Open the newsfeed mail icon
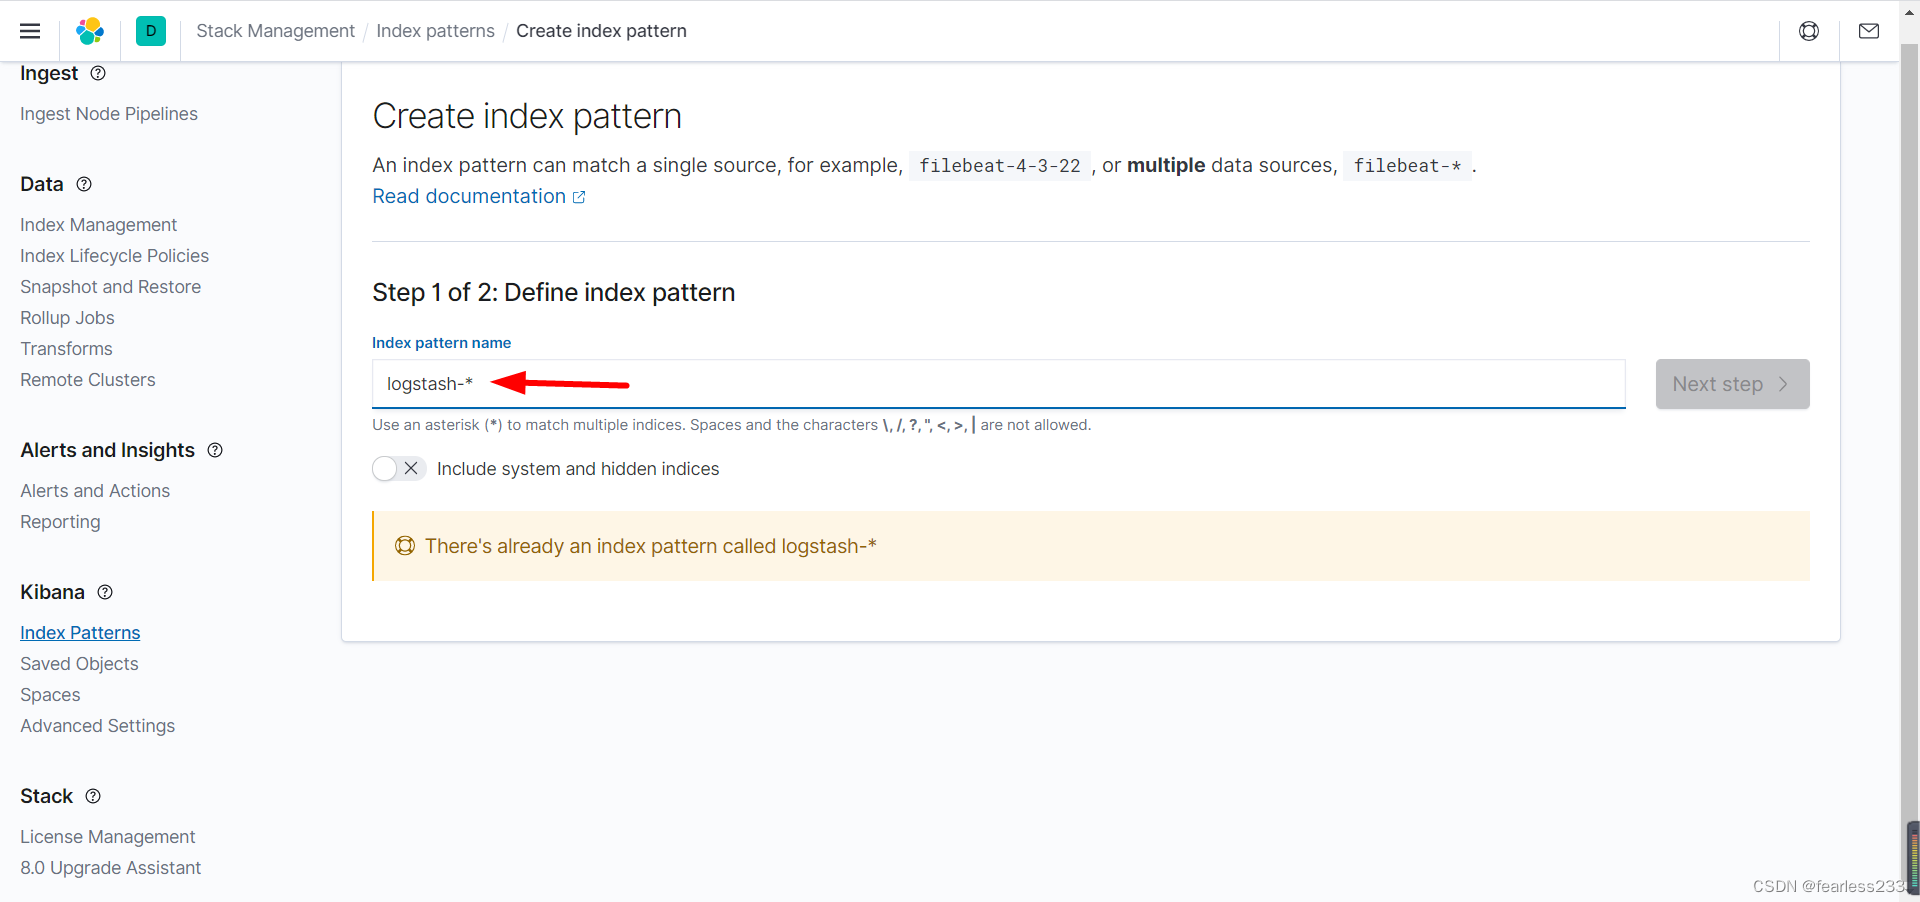 (1869, 31)
